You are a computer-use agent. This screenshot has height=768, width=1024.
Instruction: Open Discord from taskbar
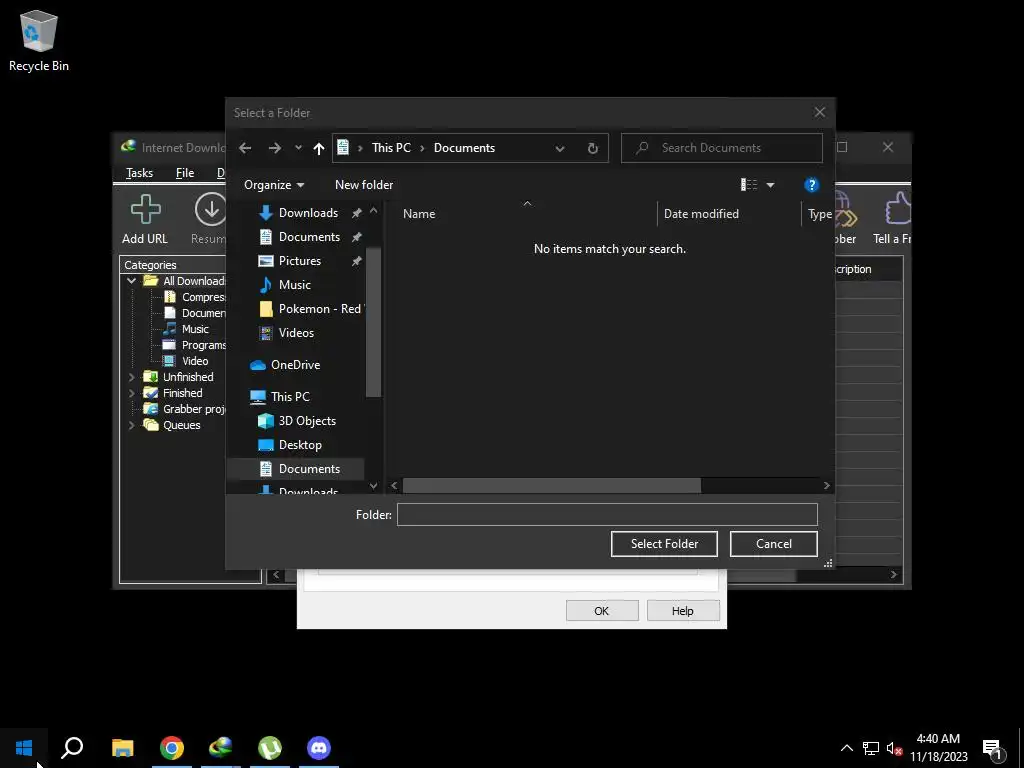(319, 748)
